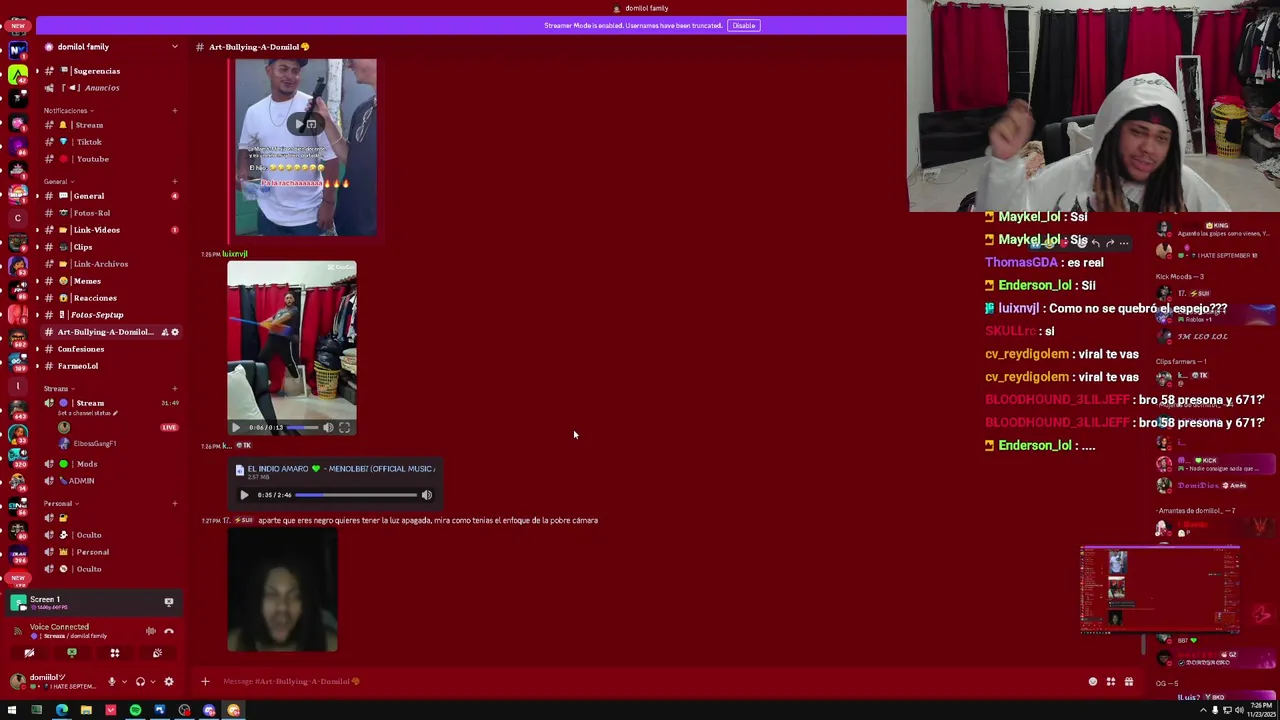Viewport: 1280px width, 720px height.
Task: Add channel to Streams category
Action: pos(175,389)
